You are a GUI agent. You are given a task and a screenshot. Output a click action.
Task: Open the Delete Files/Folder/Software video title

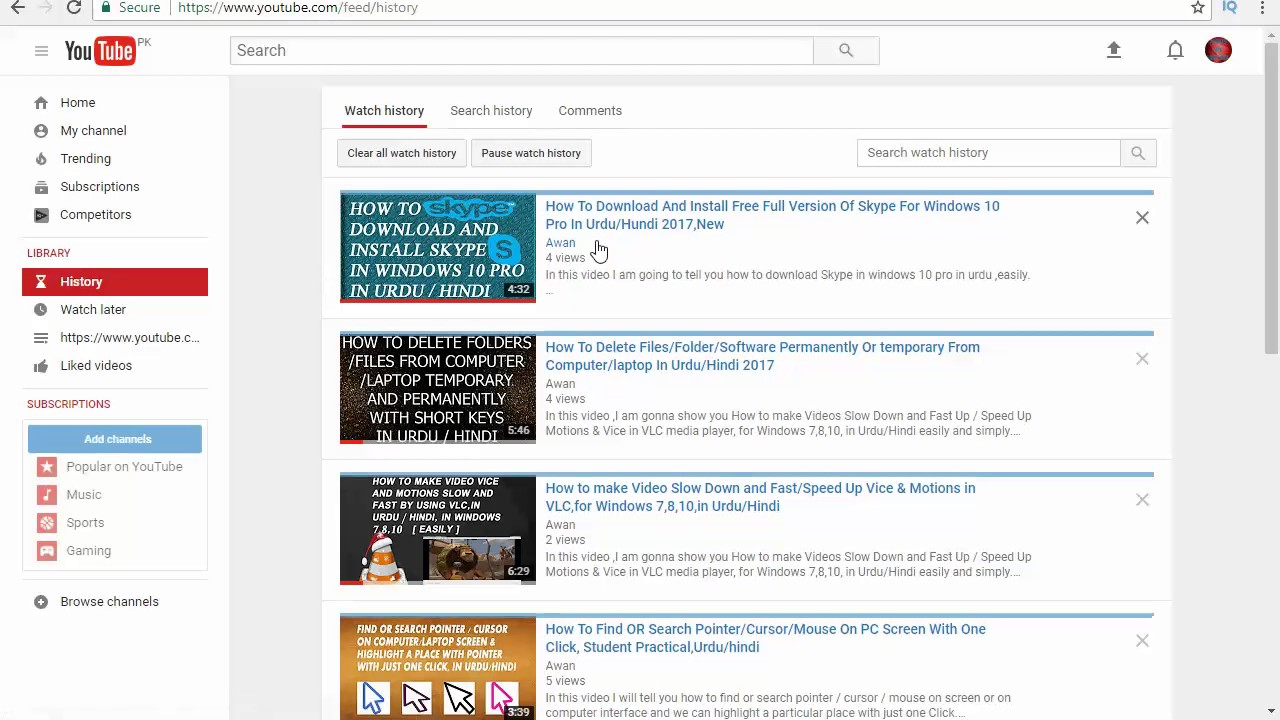point(762,356)
